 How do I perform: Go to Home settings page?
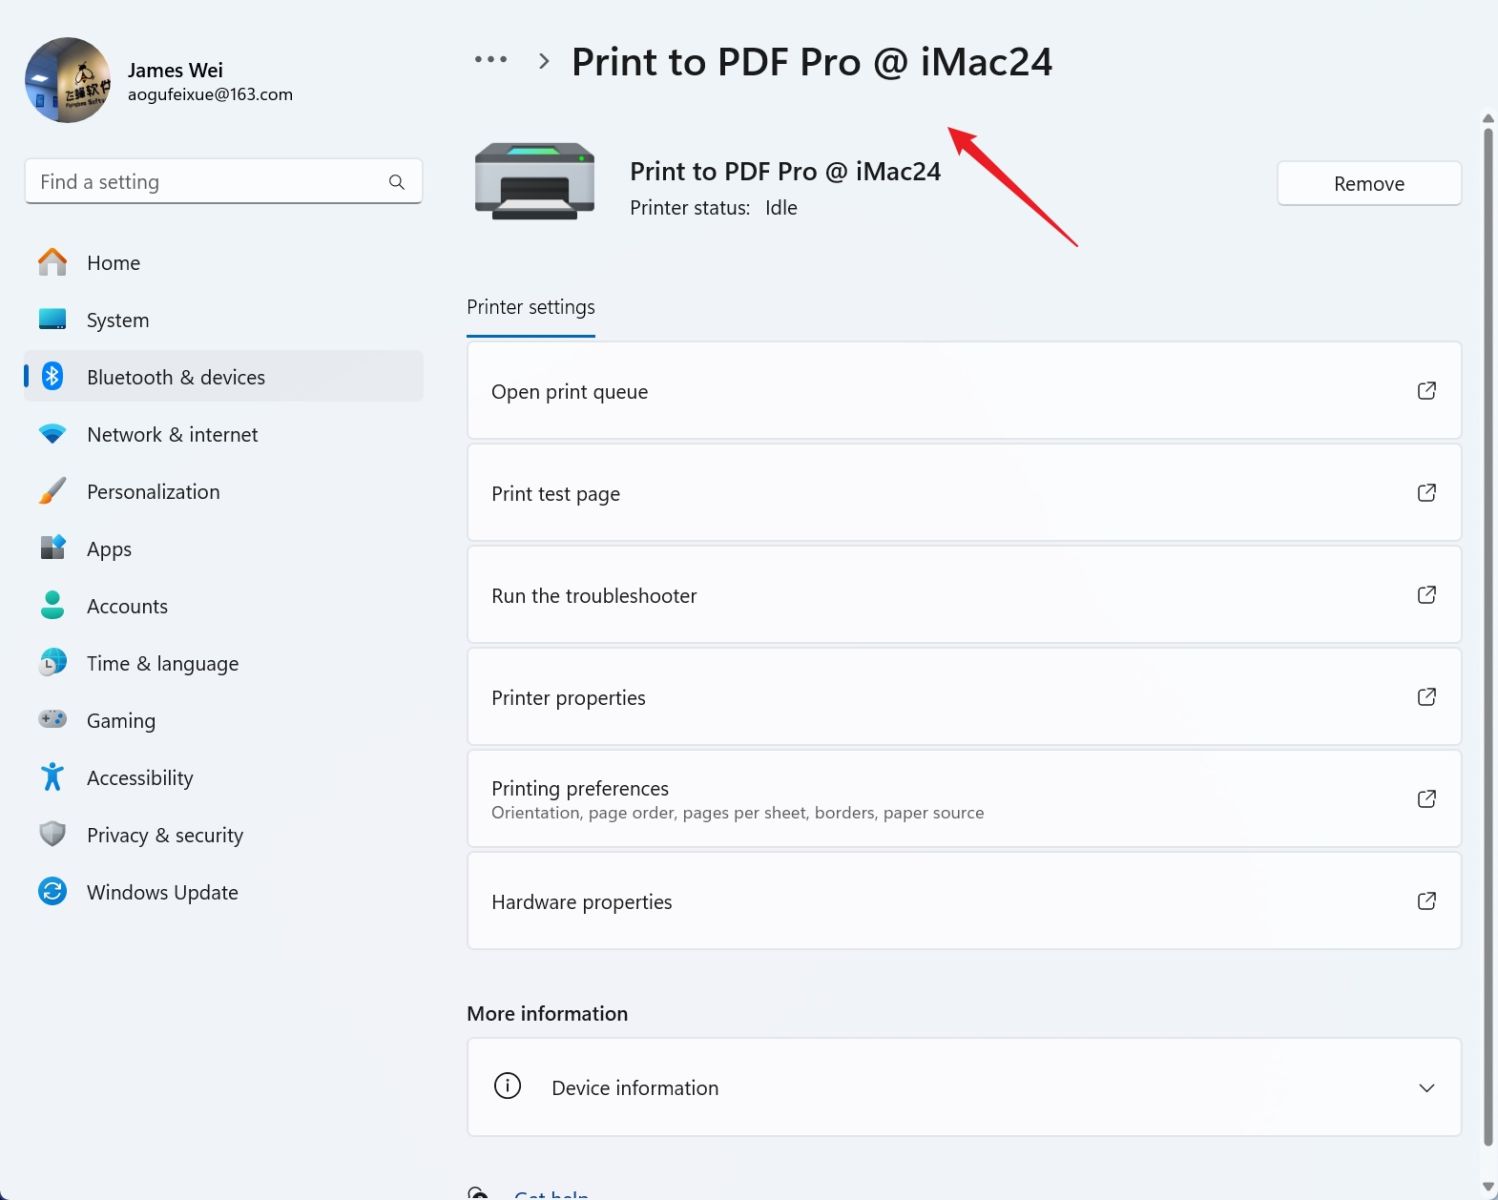click(x=223, y=262)
